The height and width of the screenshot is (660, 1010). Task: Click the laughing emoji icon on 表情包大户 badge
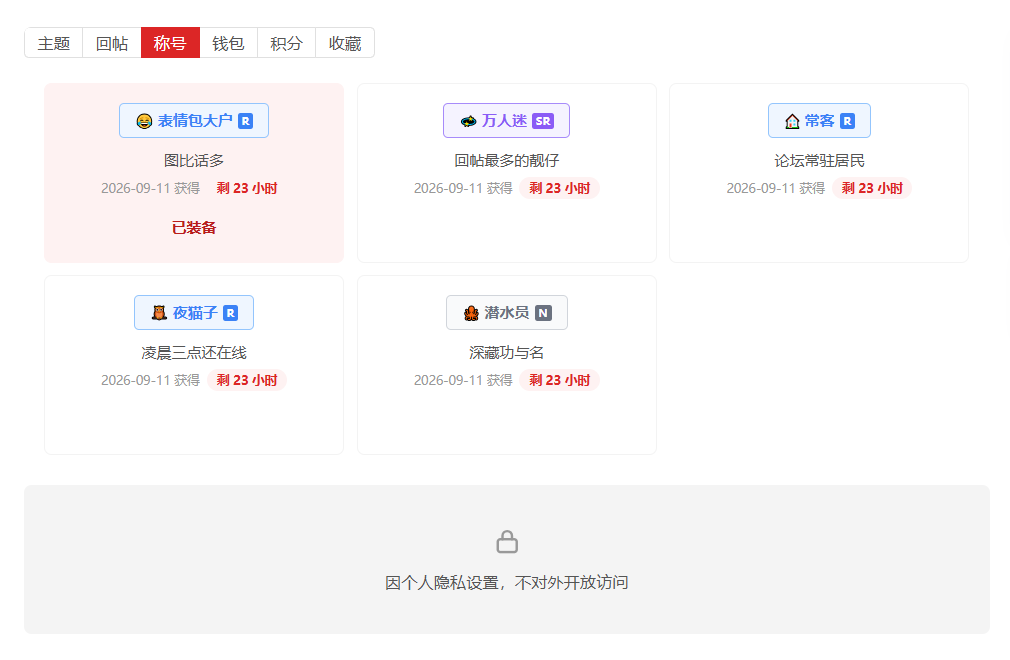pyautogui.click(x=144, y=121)
